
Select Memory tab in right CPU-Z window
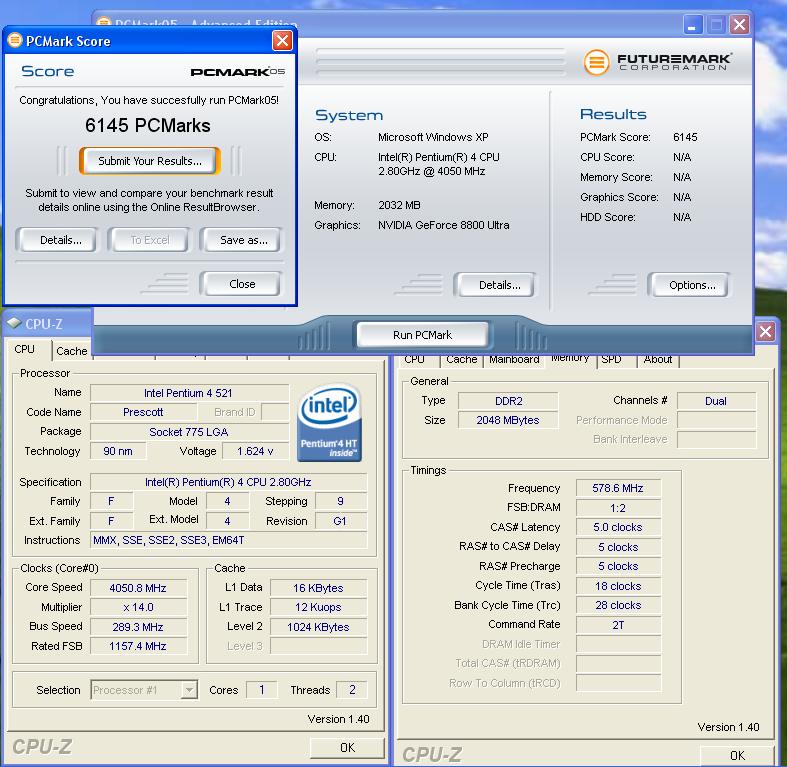[x=570, y=358]
